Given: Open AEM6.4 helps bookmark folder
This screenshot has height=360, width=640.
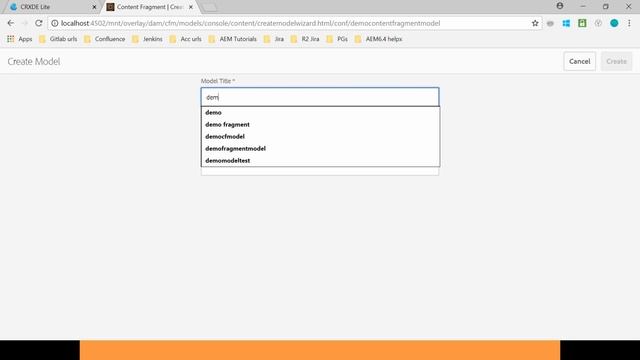Looking at the screenshot, I should tap(378, 39).
